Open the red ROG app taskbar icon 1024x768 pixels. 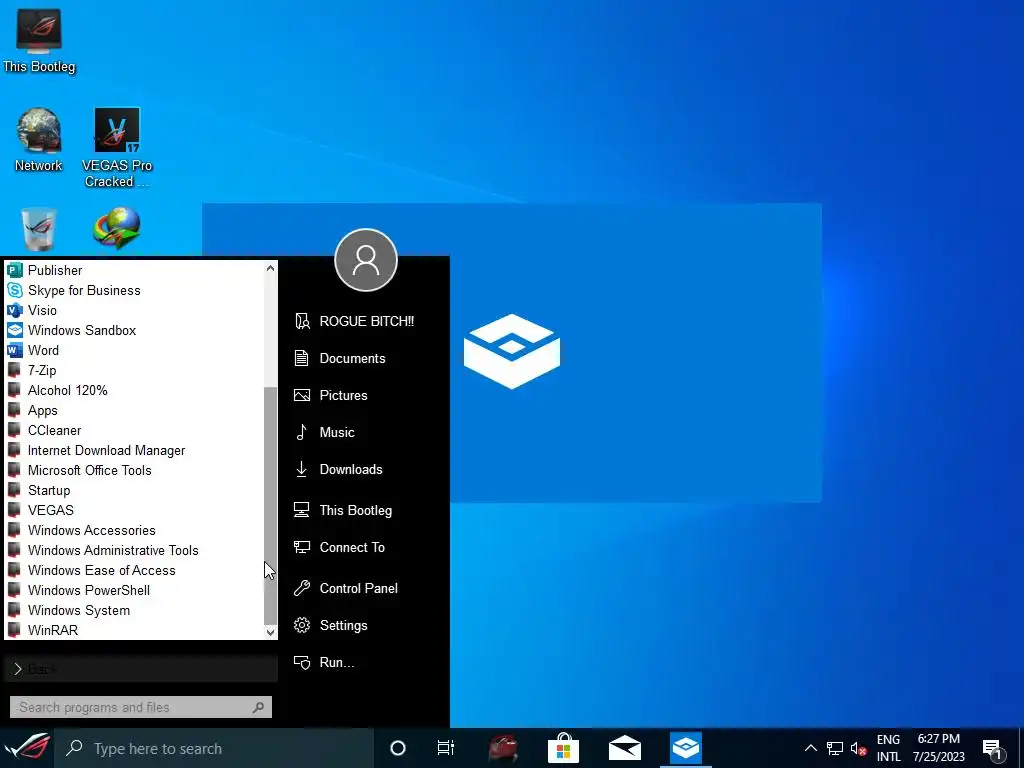click(502, 748)
